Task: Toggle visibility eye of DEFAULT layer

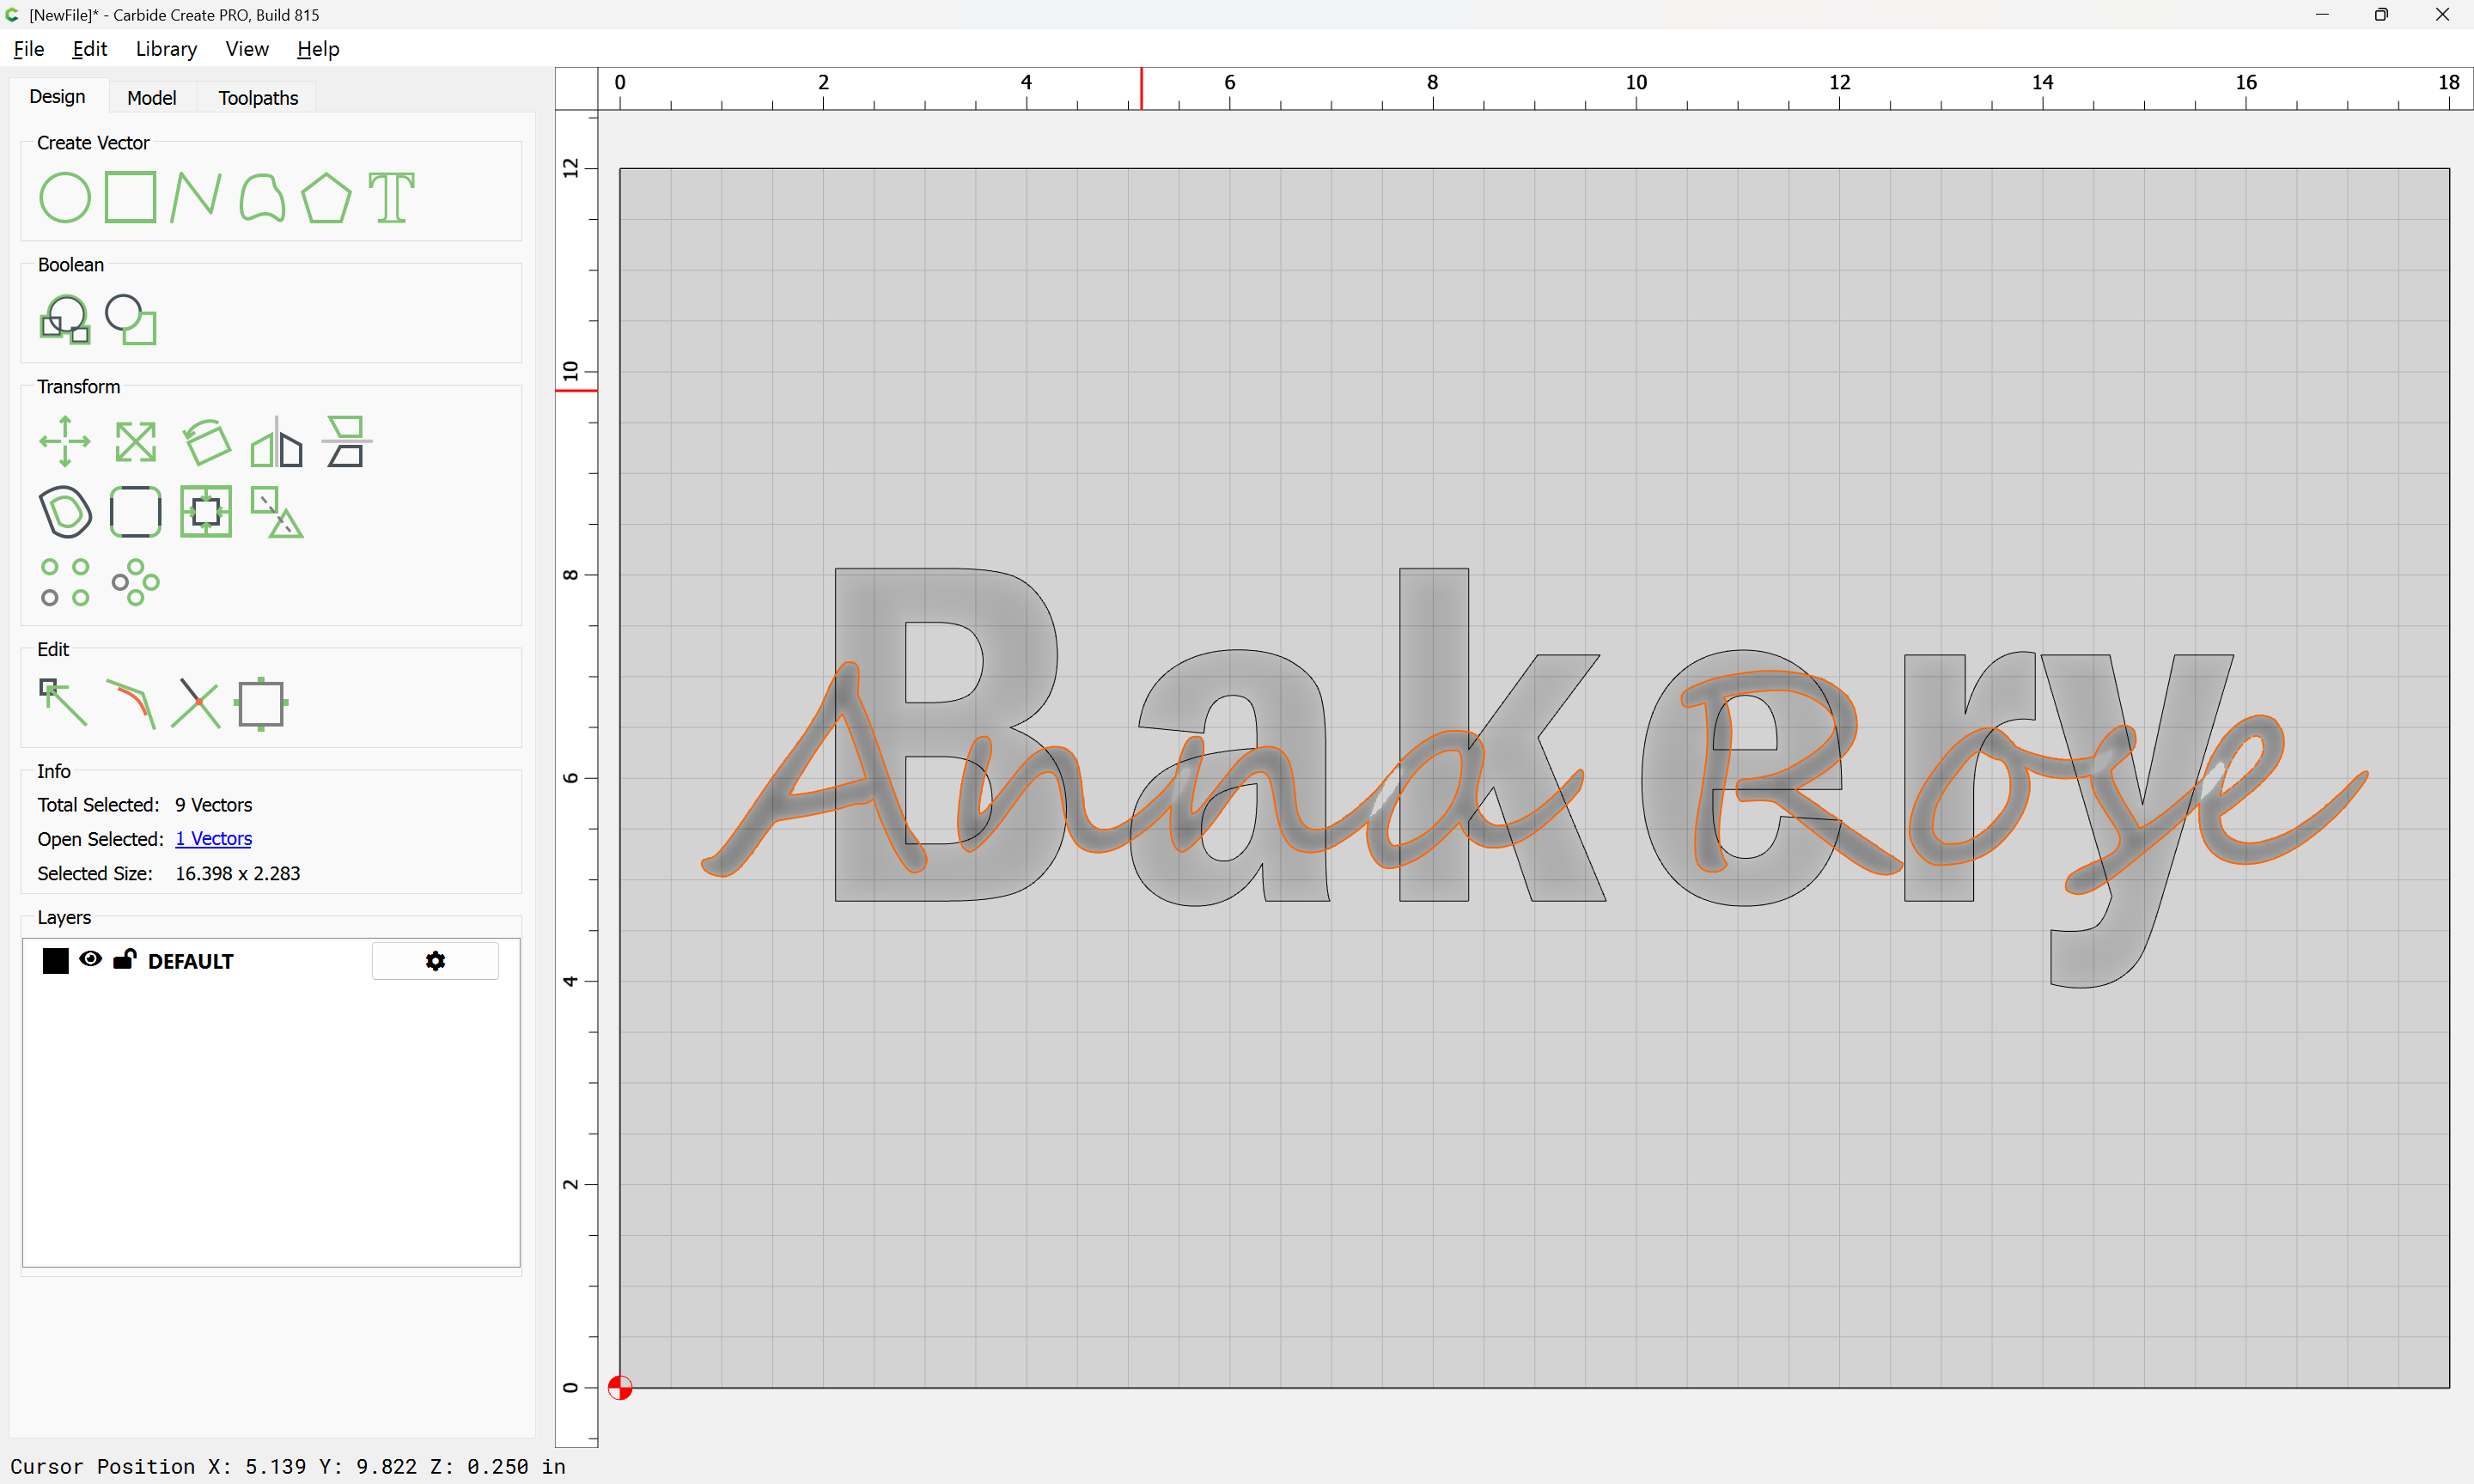Action: (90, 960)
